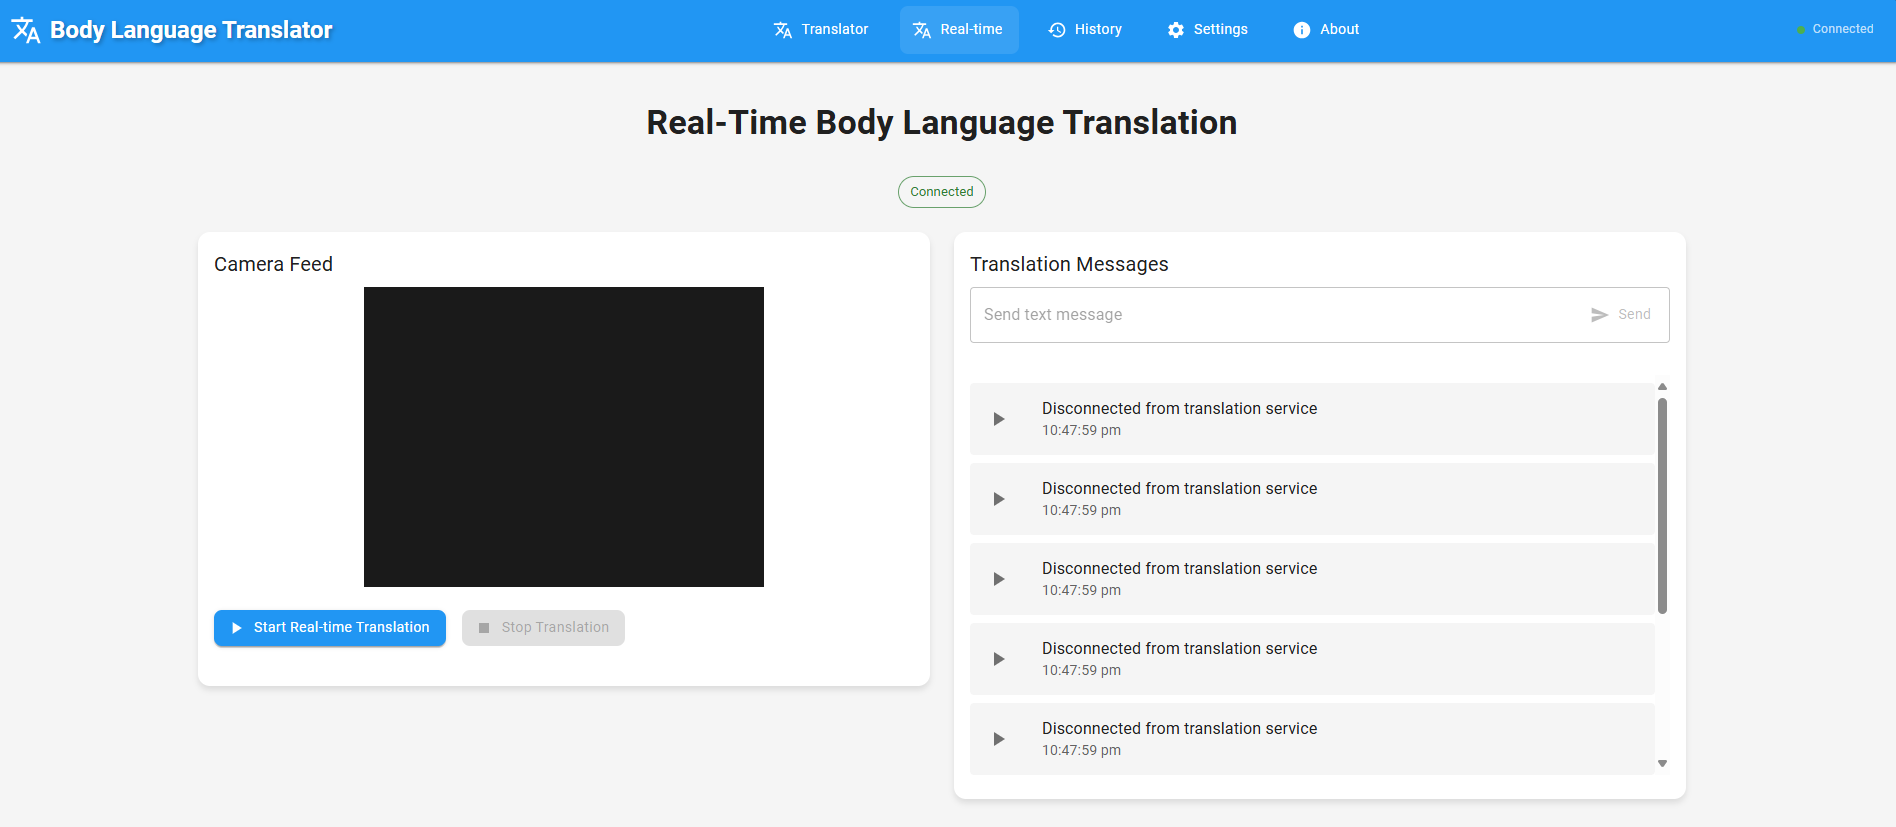Click the translate logo icon beside app title
Screen dimensions: 1896x827
click(26, 30)
